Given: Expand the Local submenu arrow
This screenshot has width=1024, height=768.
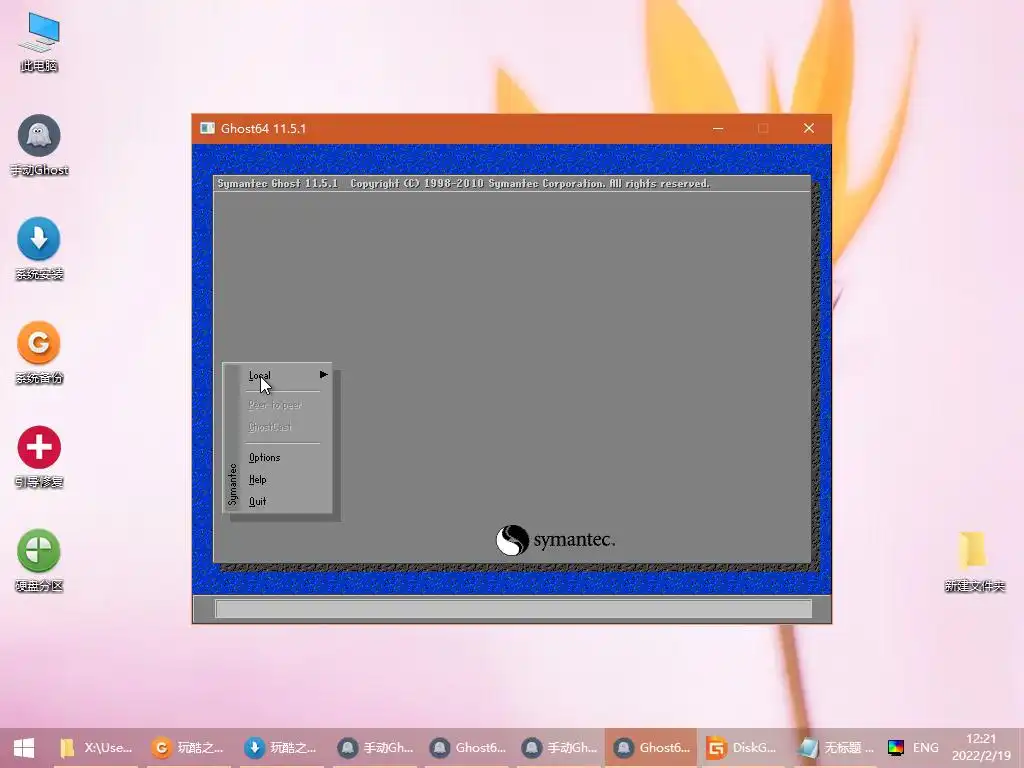Looking at the screenshot, I should tap(323, 374).
